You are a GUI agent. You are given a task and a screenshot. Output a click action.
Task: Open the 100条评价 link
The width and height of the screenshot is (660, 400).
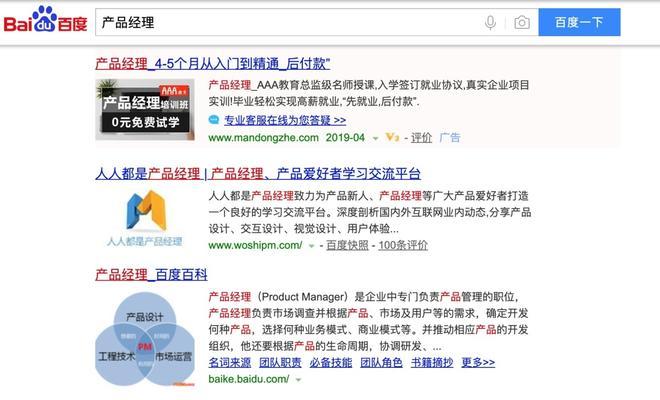pyautogui.click(x=403, y=245)
